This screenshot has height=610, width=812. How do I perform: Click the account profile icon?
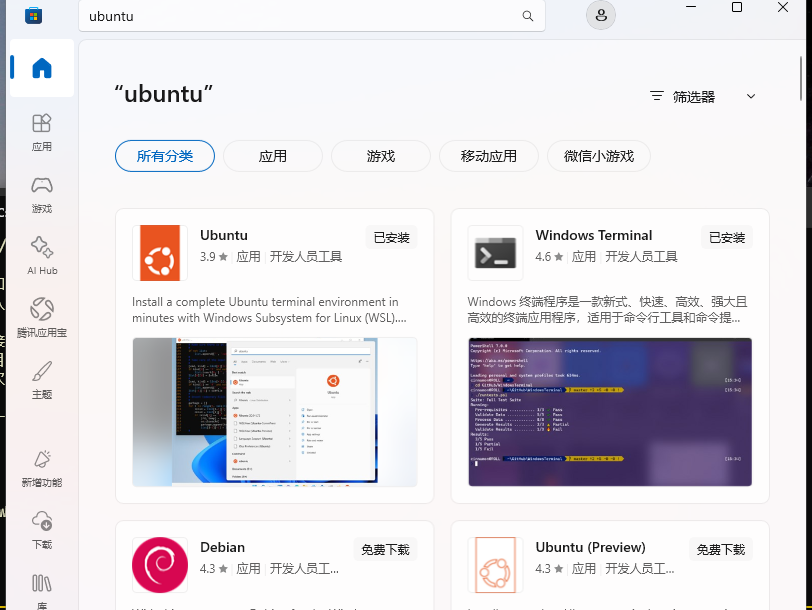tap(600, 15)
